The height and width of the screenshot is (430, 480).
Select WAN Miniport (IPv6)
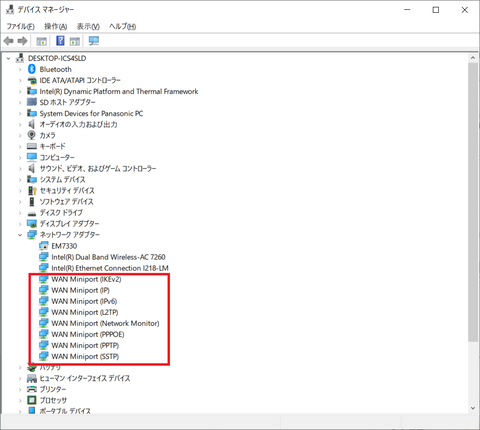click(84, 301)
